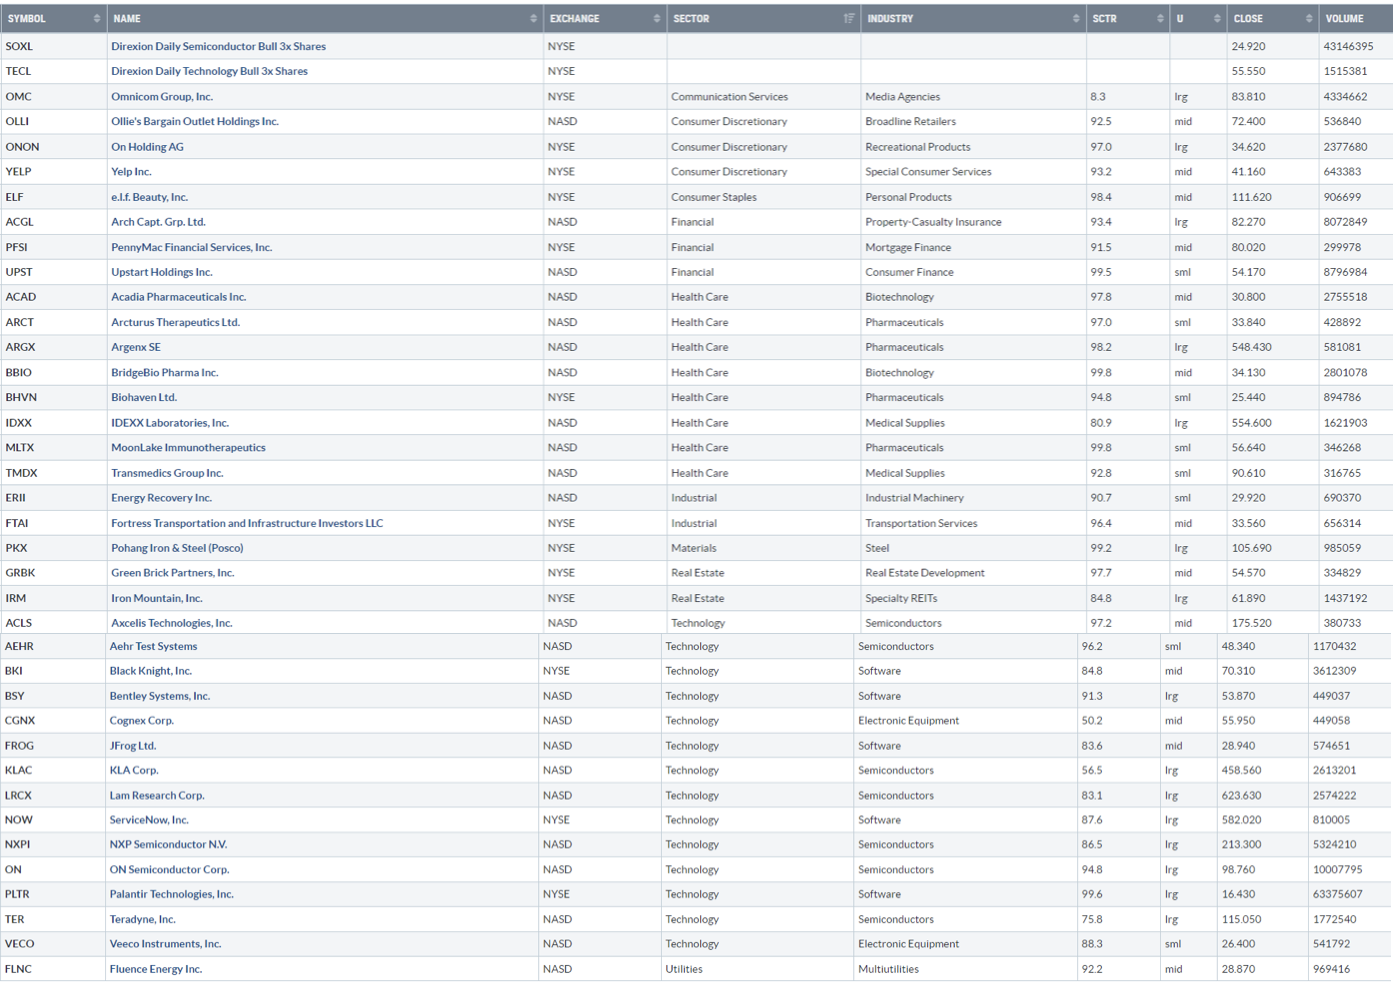Open the Biohaven Ltd. link

click(x=144, y=397)
